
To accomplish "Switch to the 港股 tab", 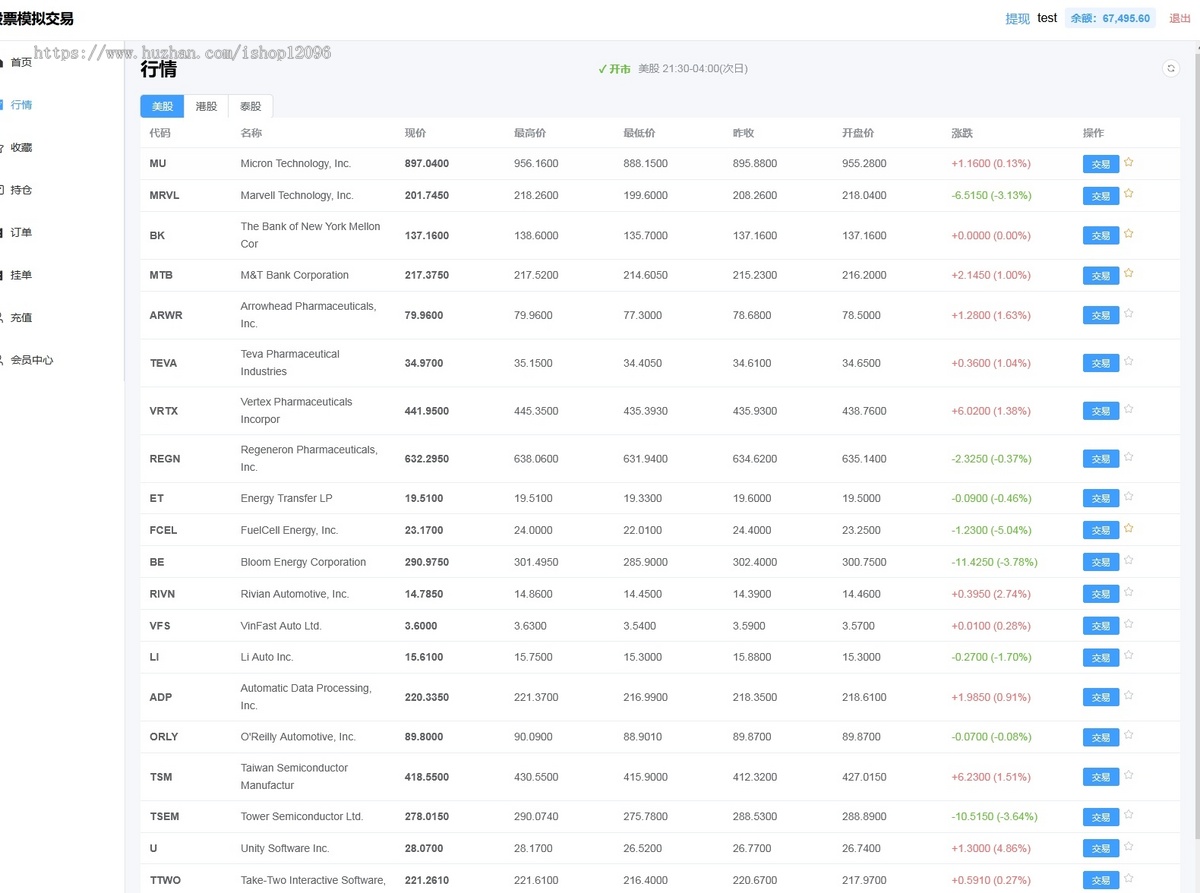I will [206, 106].
